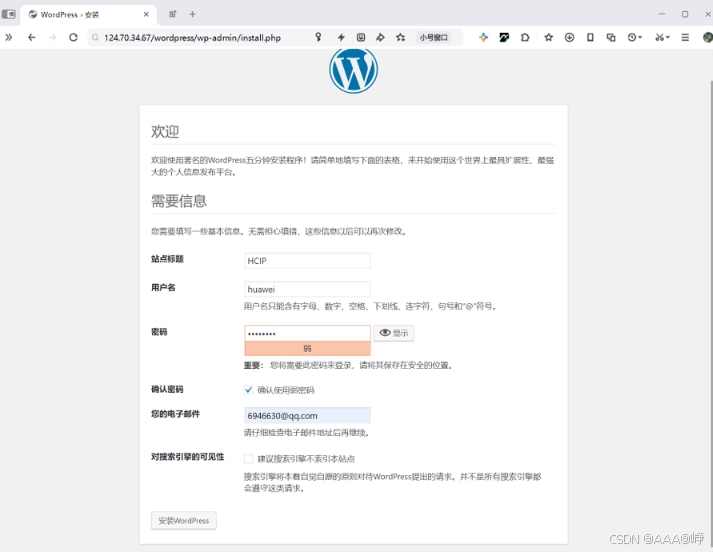Click the 密码 label

coord(159,332)
